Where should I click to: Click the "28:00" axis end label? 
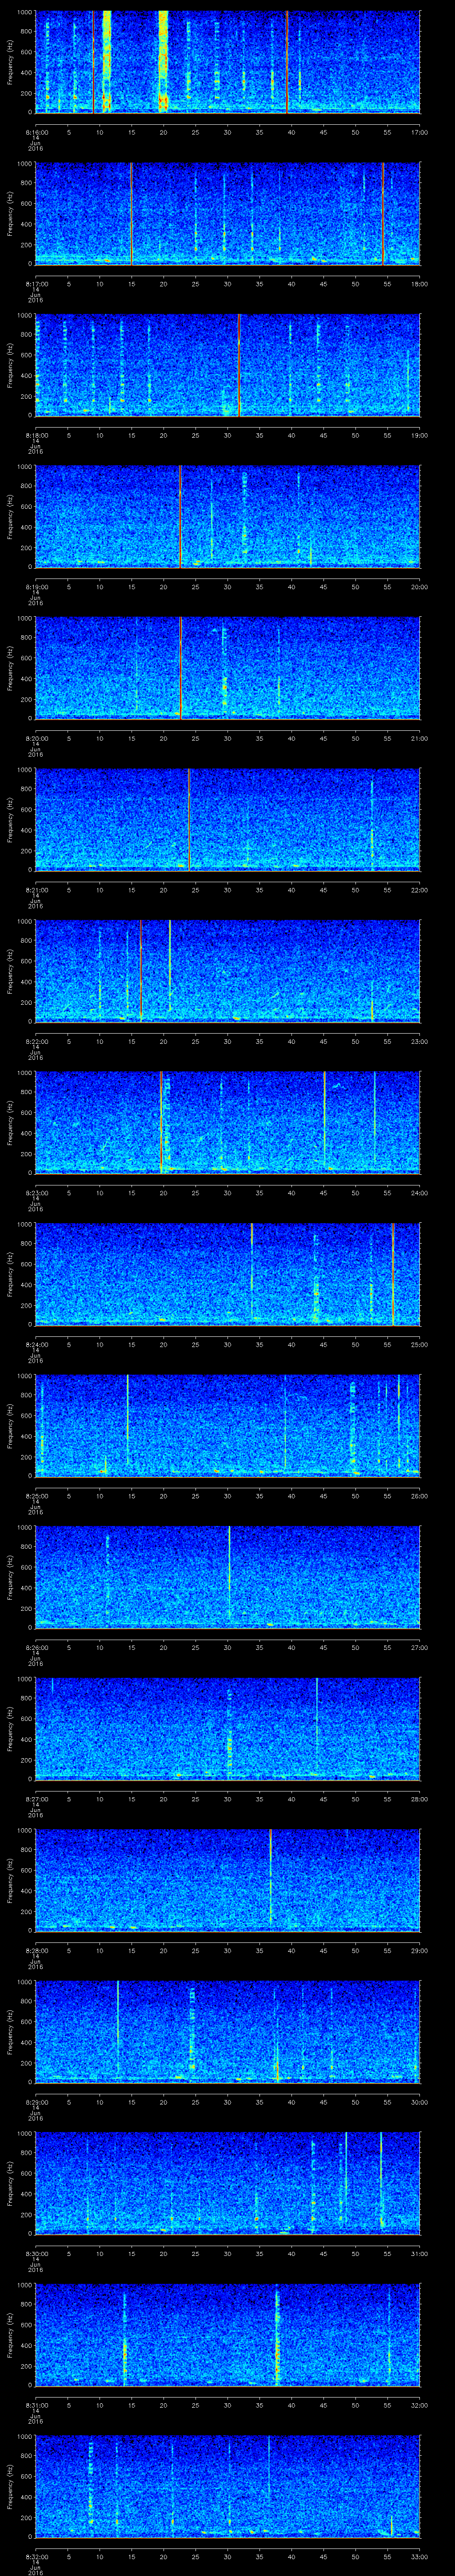click(419, 1798)
